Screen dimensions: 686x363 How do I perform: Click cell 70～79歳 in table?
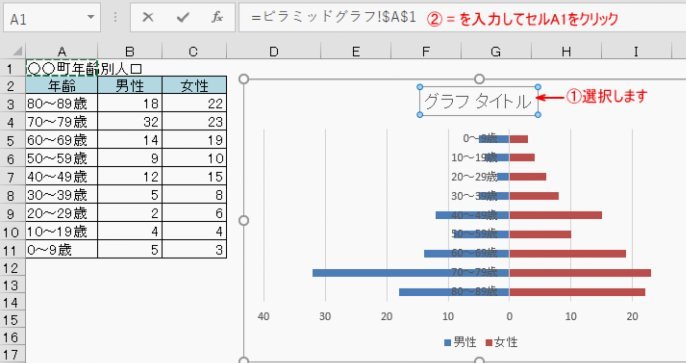pos(62,122)
